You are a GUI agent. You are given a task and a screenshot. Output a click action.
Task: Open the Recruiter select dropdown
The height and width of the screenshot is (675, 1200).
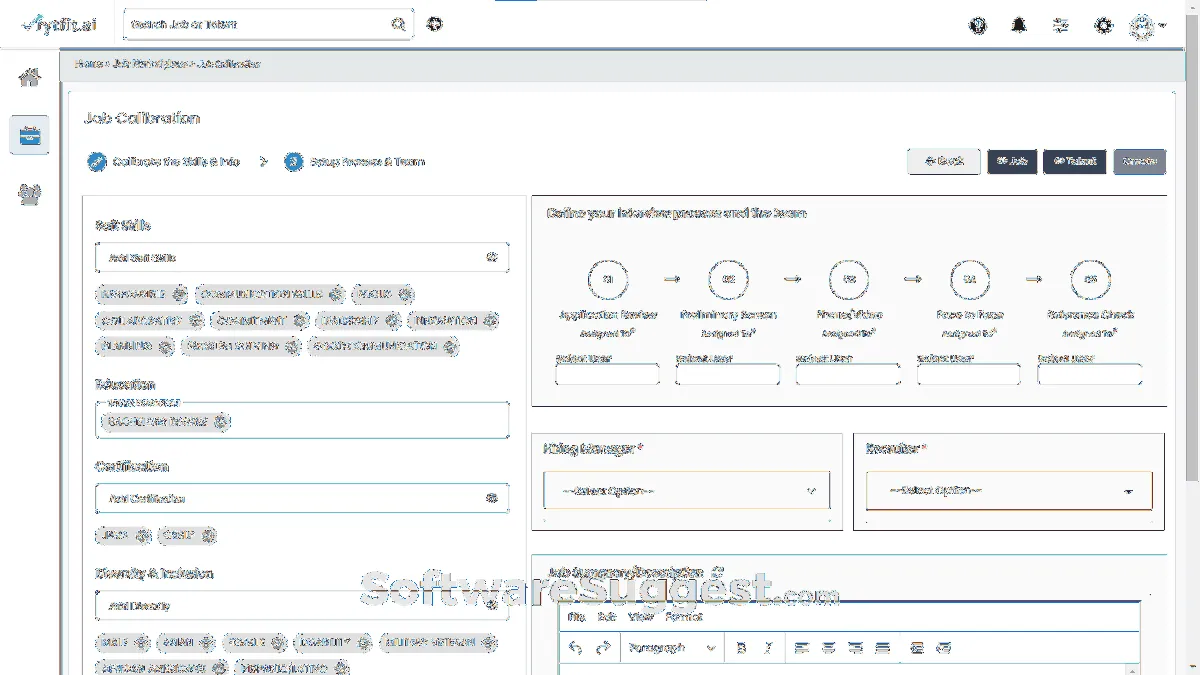click(x=1009, y=491)
